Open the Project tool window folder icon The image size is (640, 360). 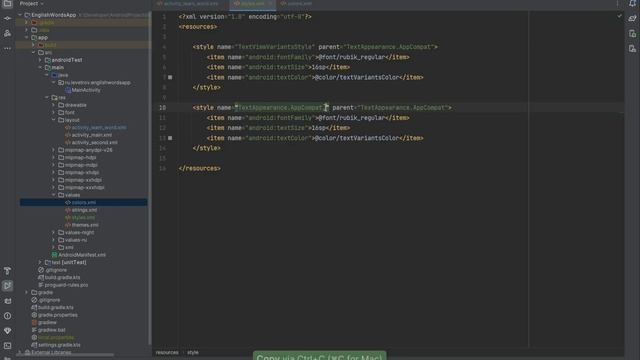point(7,4)
